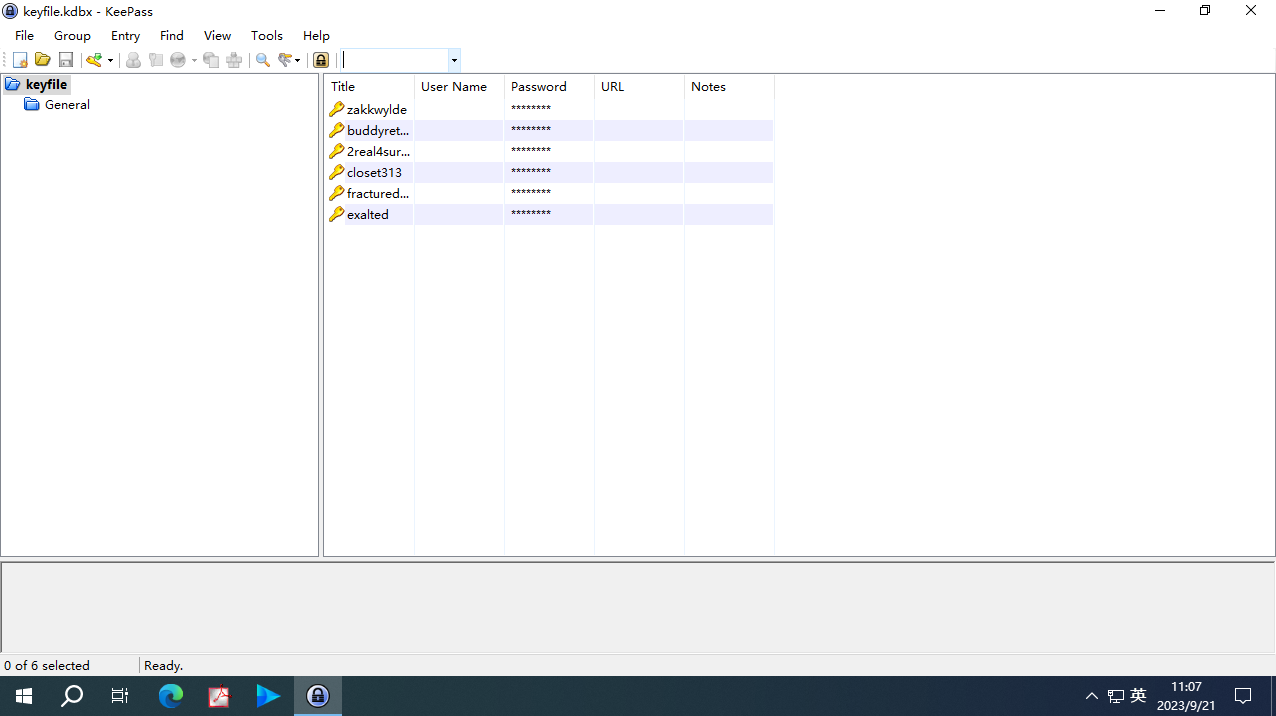The image size is (1276, 716).
Task: Click the input method indicator 英
Action: pyautogui.click(x=1138, y=696)
